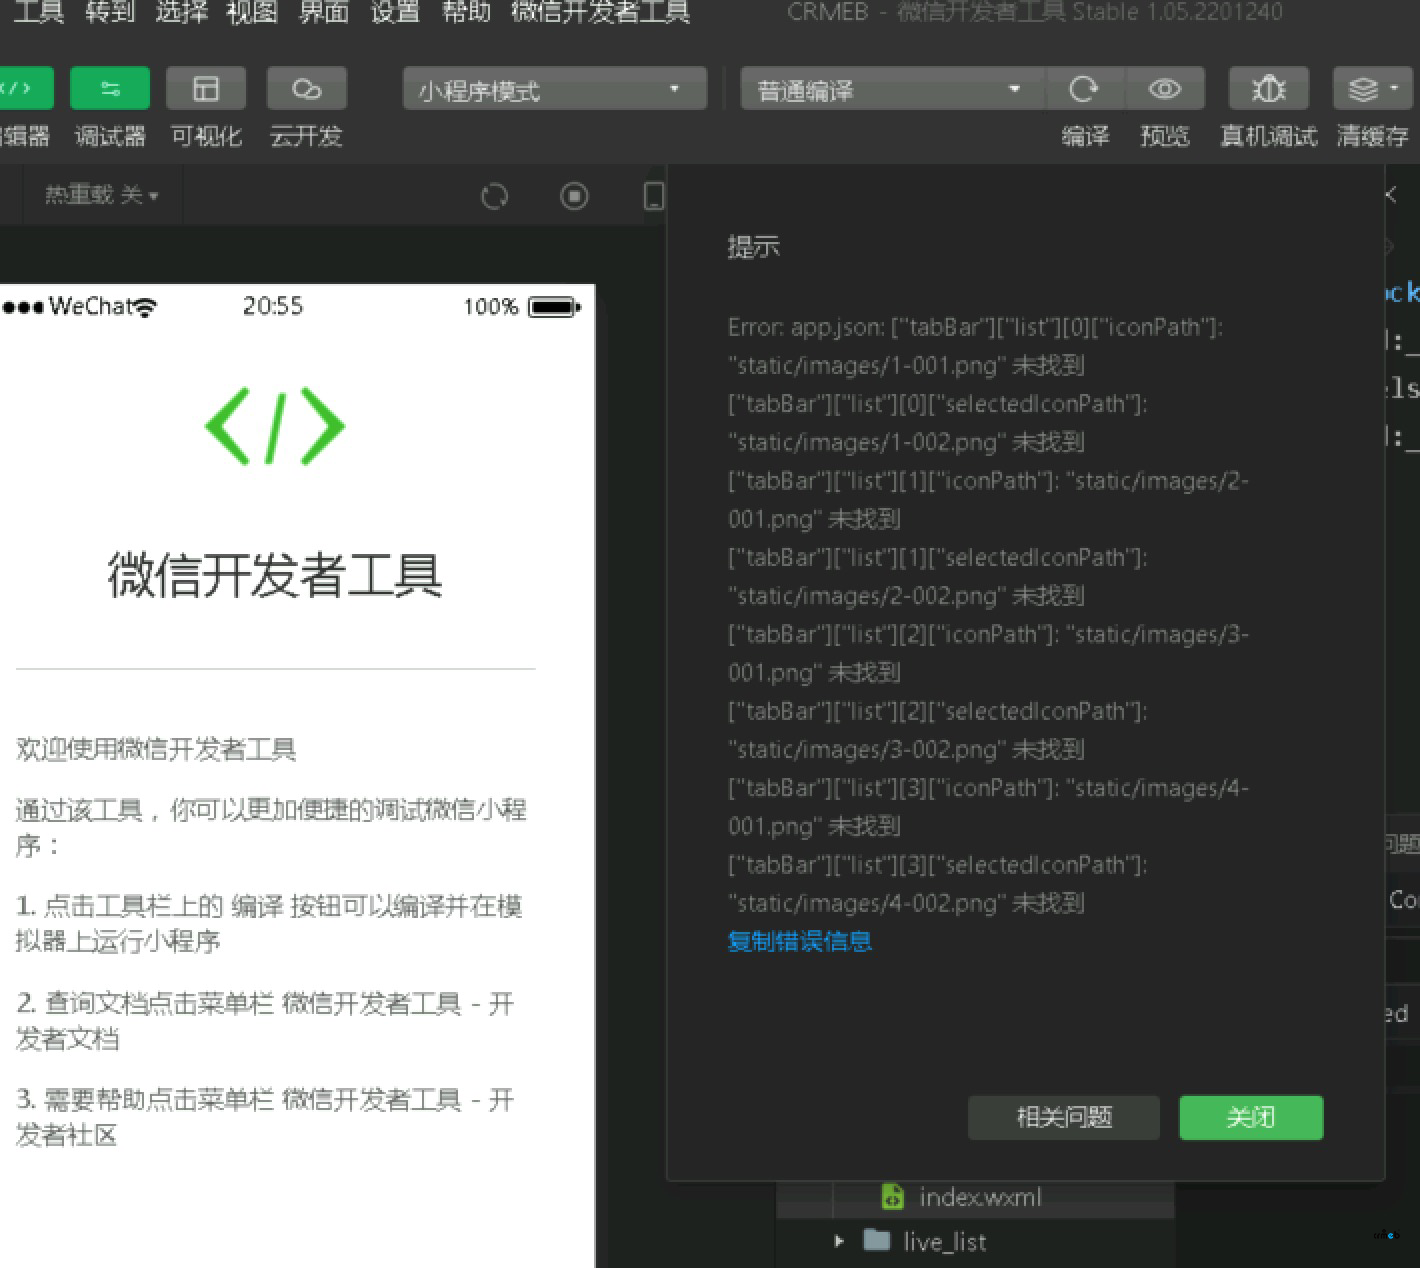This screenshot has height=1268, width=1420.
Task: Click the 调试器 label
Action: pyautogui.click(x=110, y=136)
